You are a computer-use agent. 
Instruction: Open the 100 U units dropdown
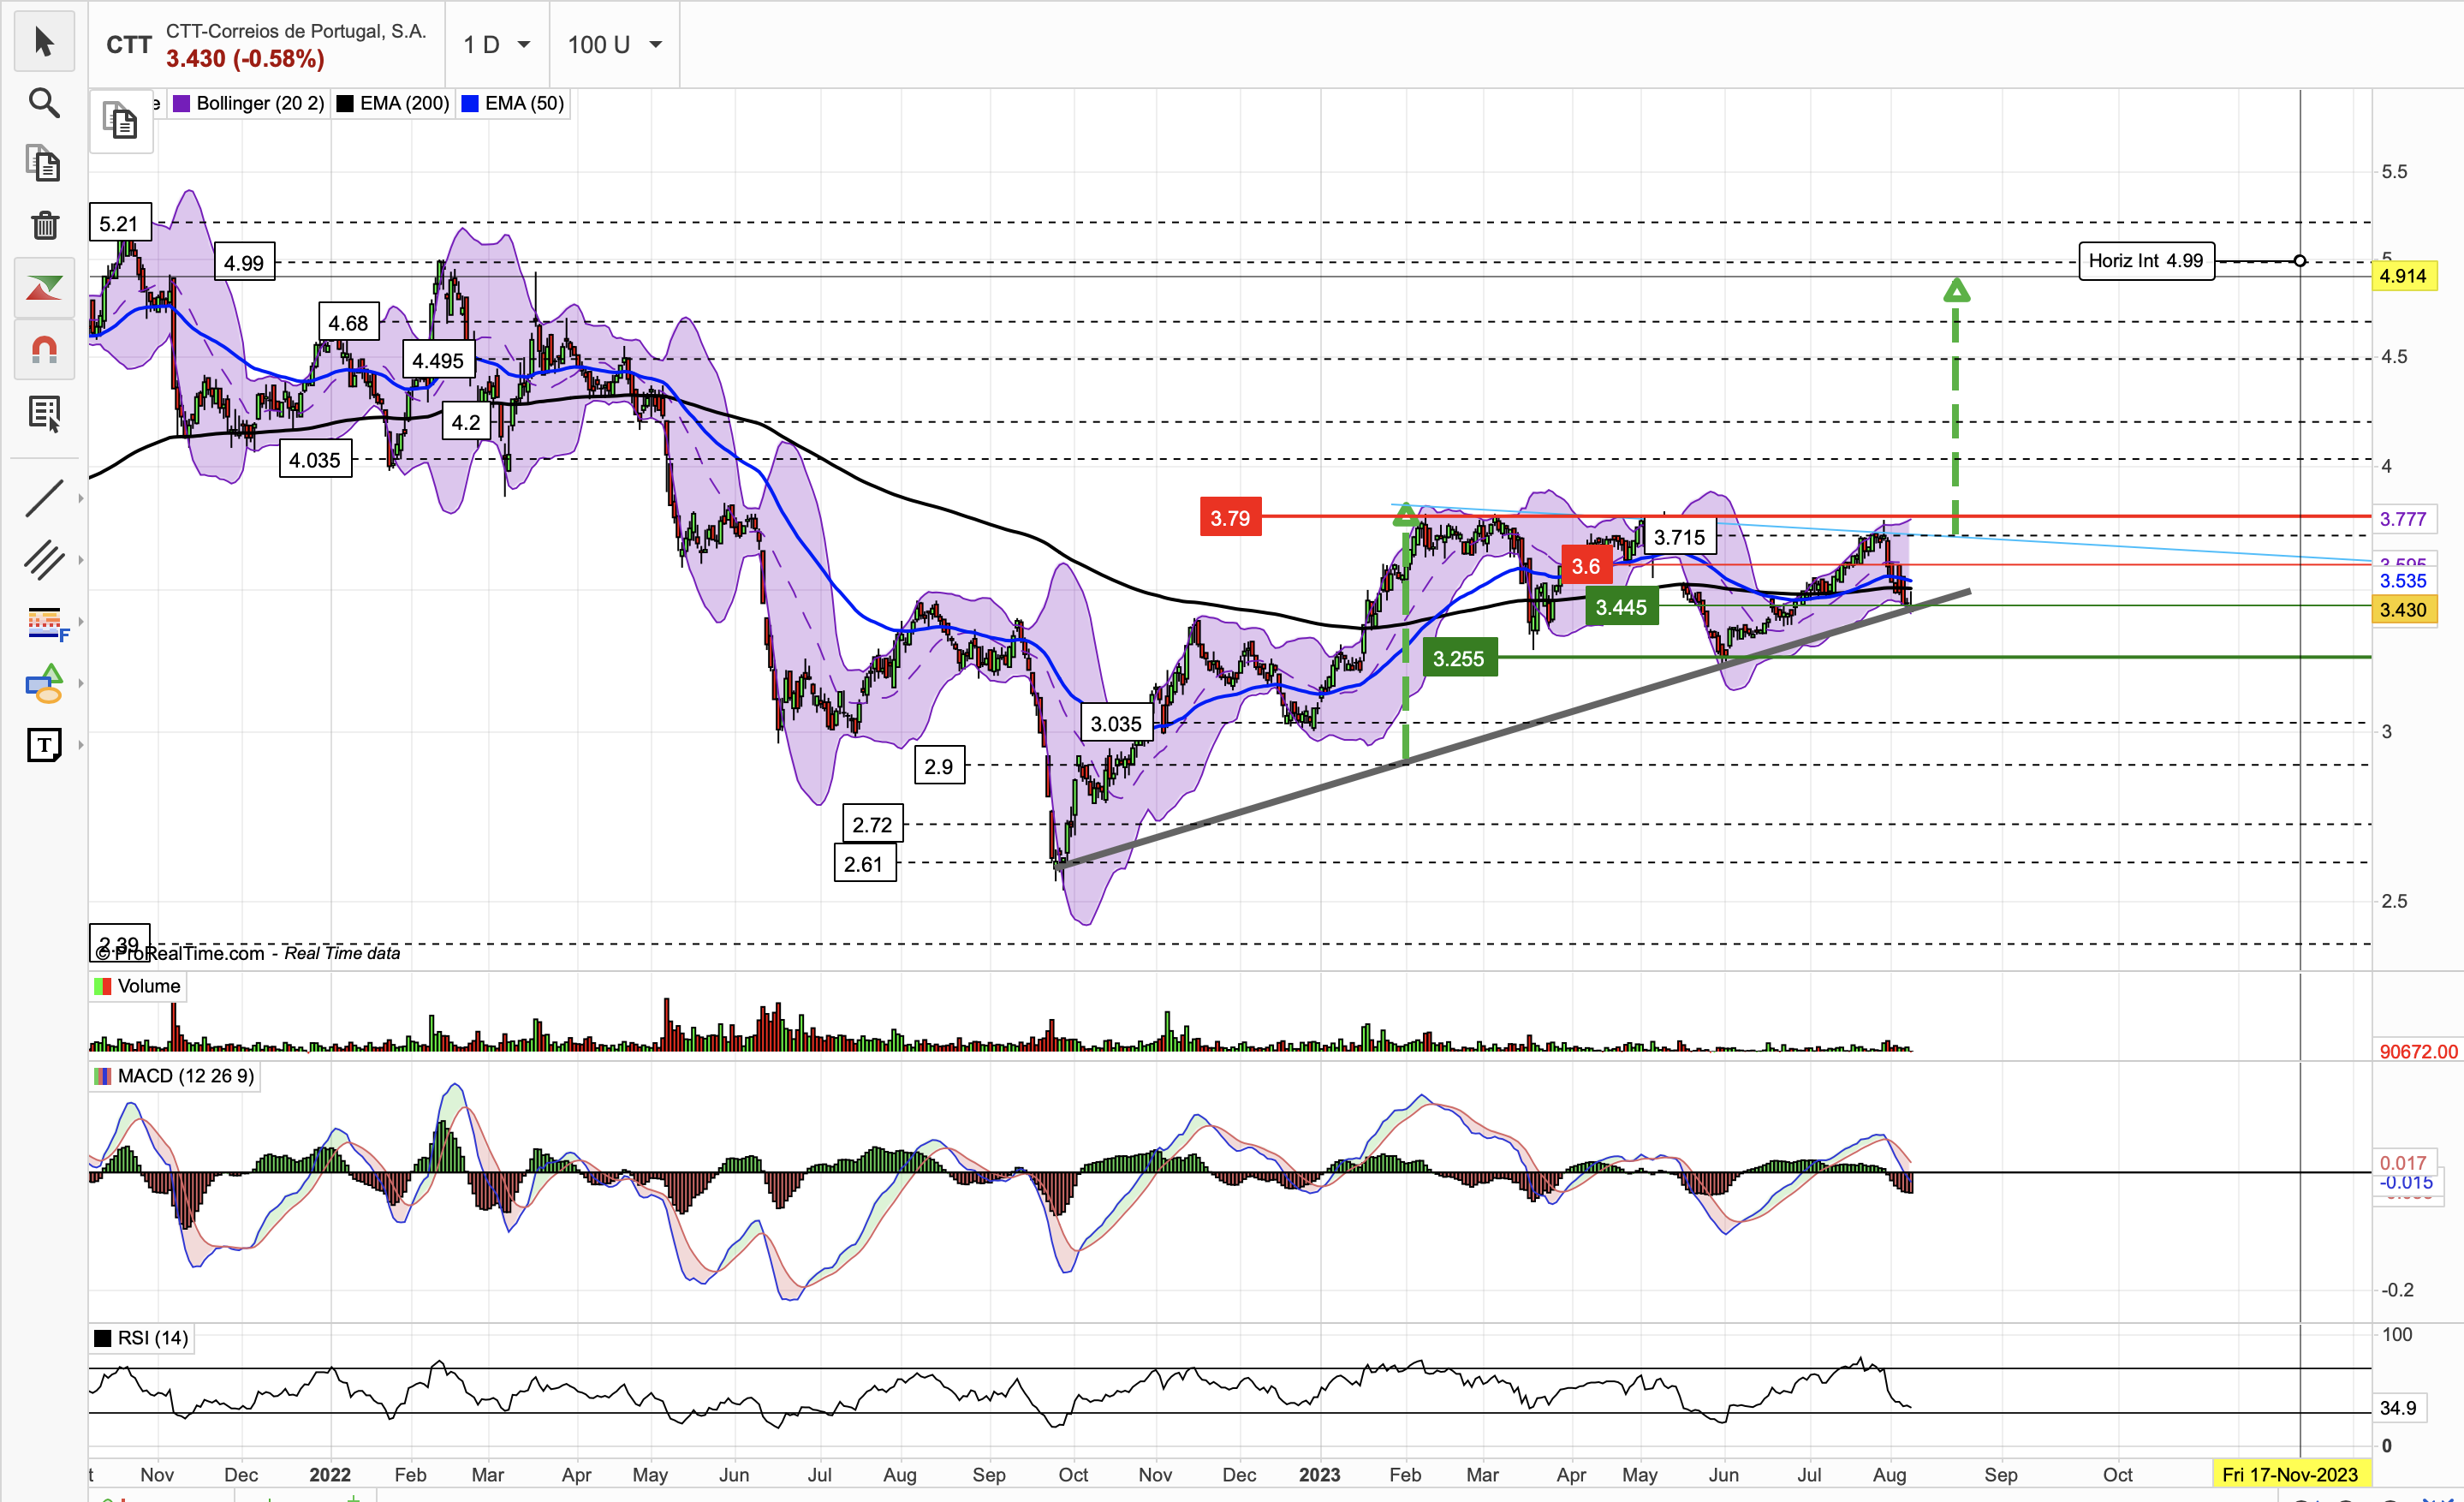(x=614, y=45)
